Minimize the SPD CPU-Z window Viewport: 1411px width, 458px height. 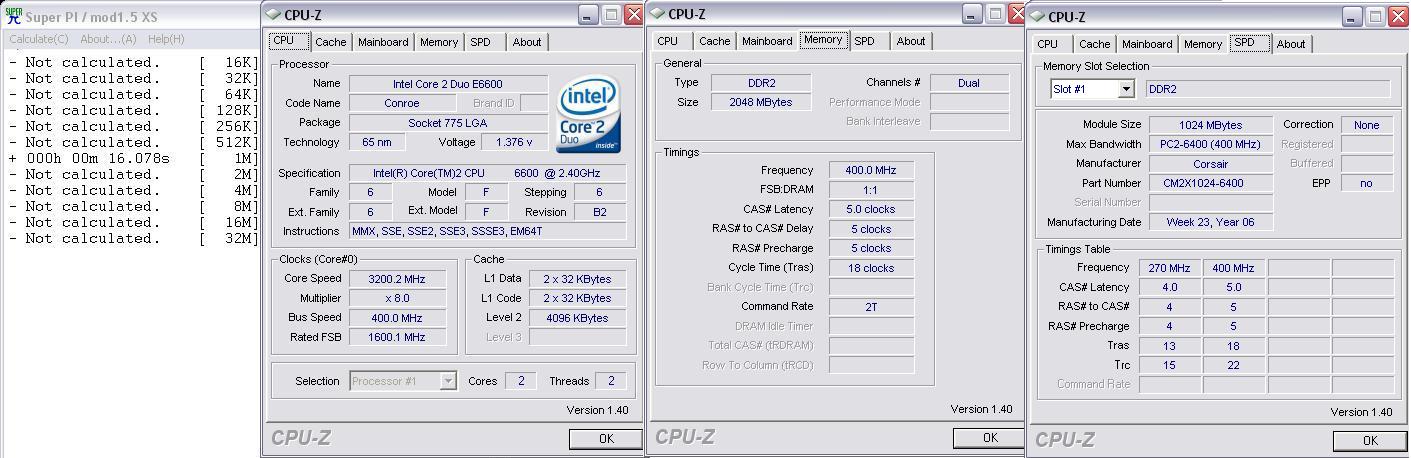pos(1352,17)
